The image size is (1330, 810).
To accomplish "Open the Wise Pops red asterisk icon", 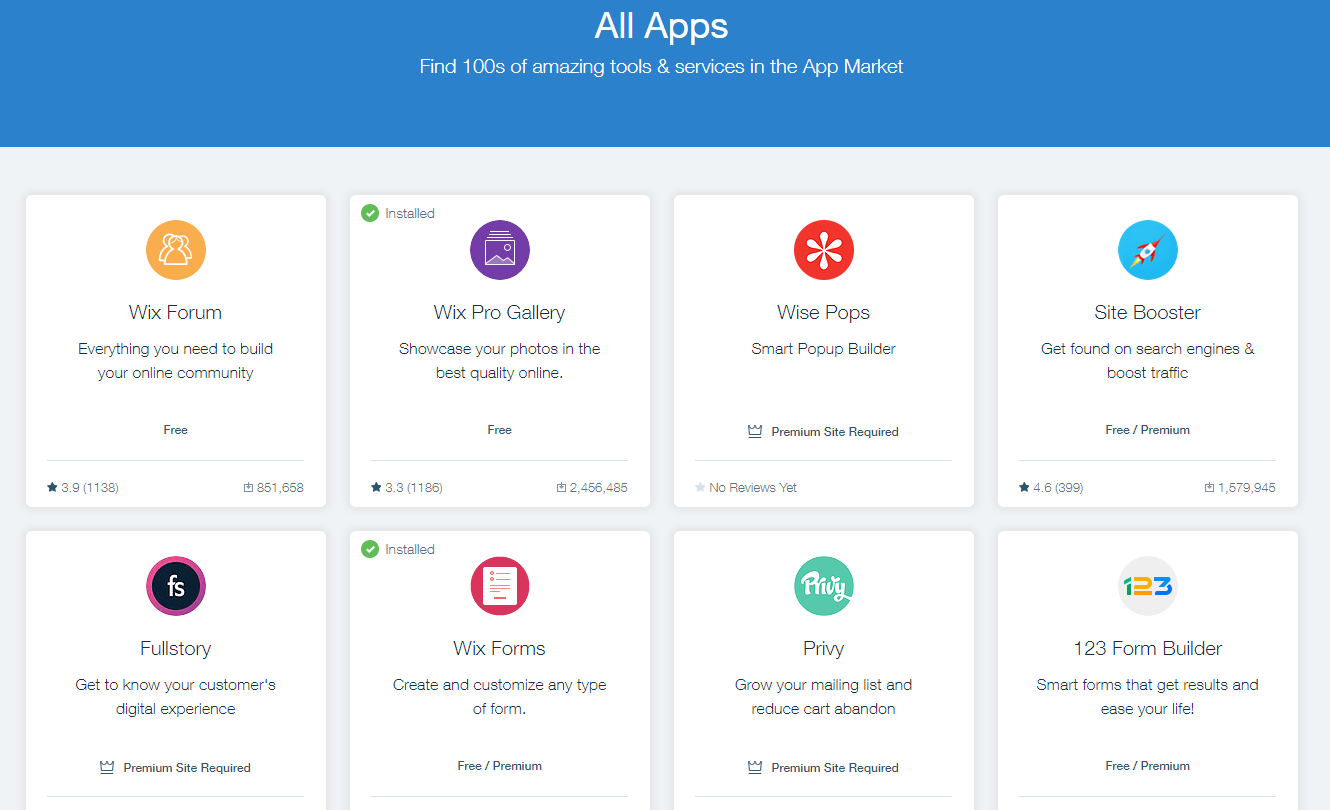I will click(824, 250).
